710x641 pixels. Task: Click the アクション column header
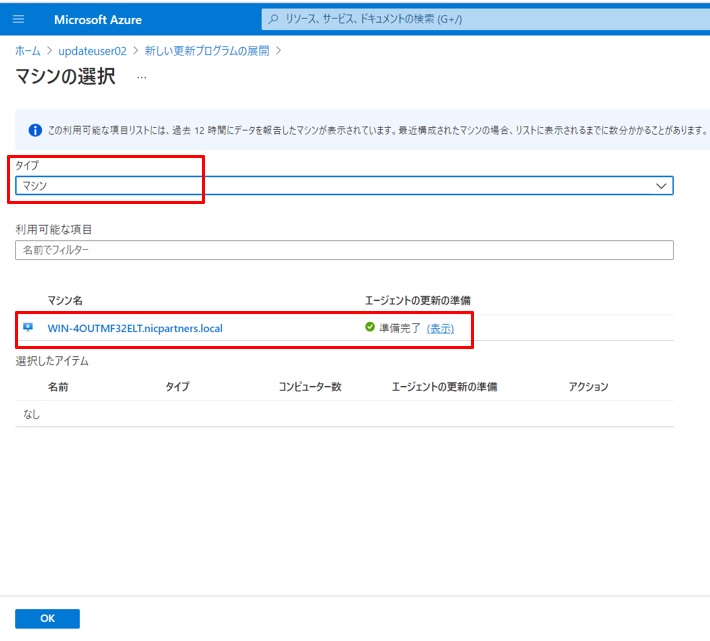coord(588,386)
